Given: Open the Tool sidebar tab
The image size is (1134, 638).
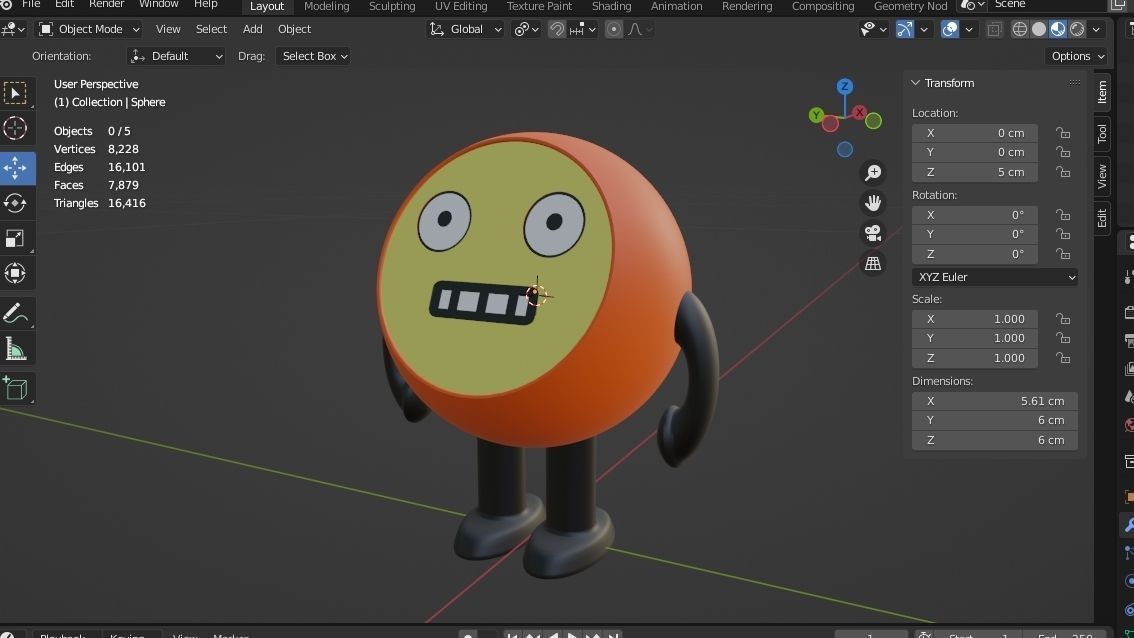Looking at the screenshot, I should pyautogui.click(x=1101, y=133).
